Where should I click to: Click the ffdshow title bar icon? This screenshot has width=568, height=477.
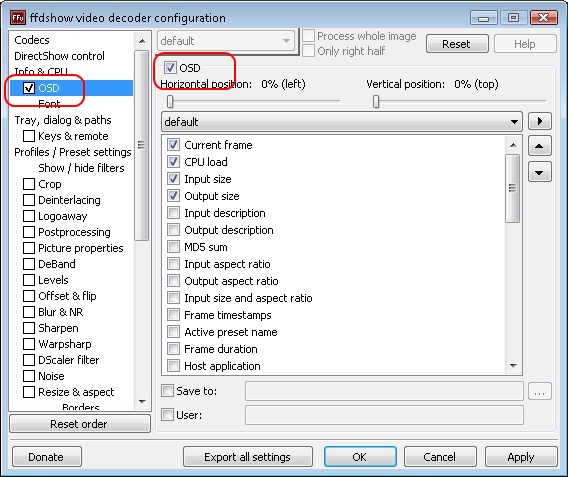coord(18,17)
